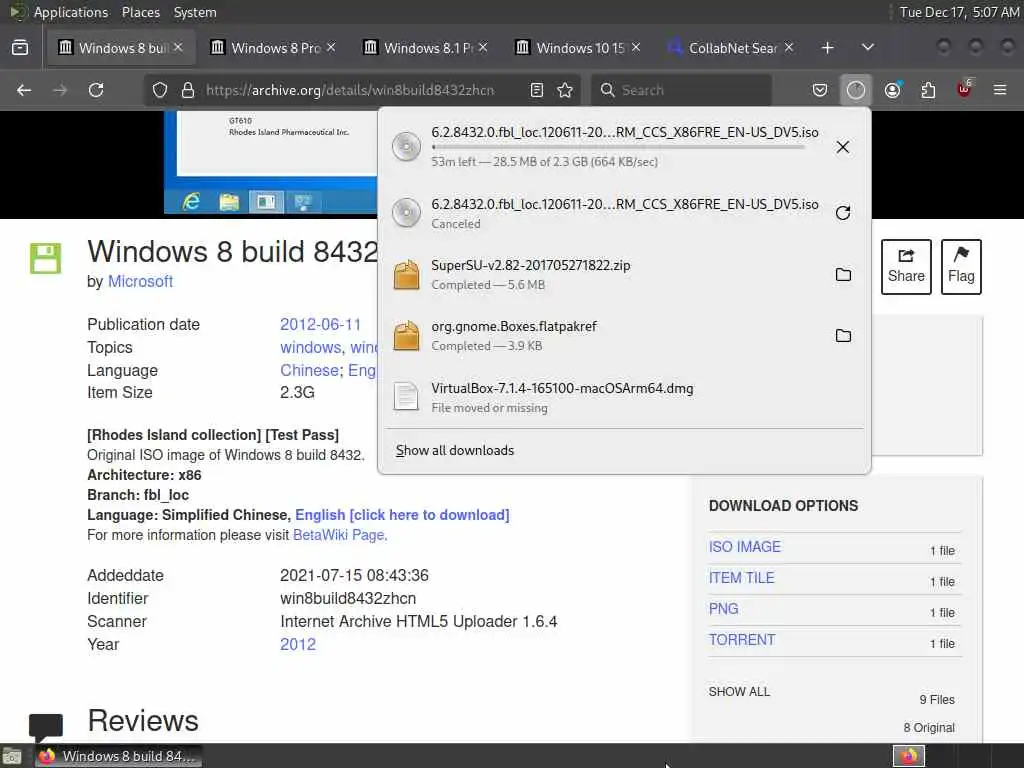Click the download progress bar
Image resolution: width=1024 pixels, height=768 pixels.
click(x=618, y=147)
